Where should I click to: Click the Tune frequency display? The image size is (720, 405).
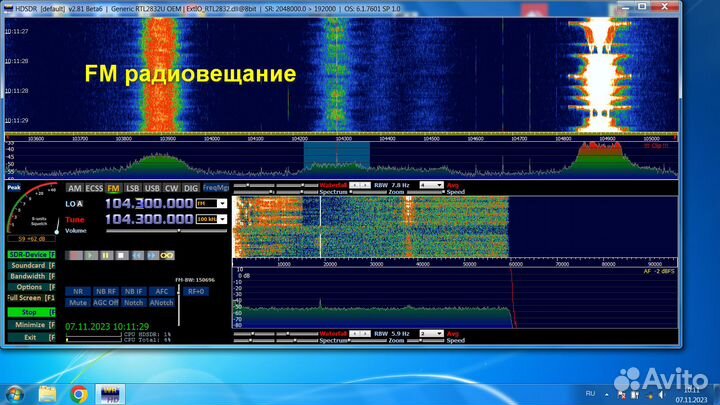coord(149,219)
